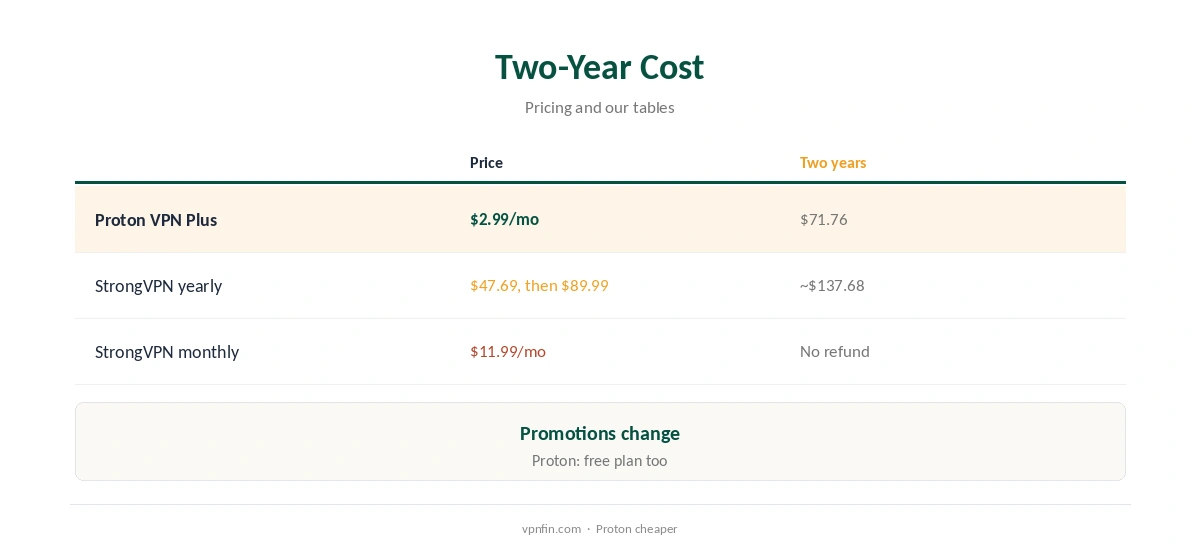1200x548 pixels.
Task: Click the "StrongVPN yearly" row label
Action: click(x=158, y=286)
